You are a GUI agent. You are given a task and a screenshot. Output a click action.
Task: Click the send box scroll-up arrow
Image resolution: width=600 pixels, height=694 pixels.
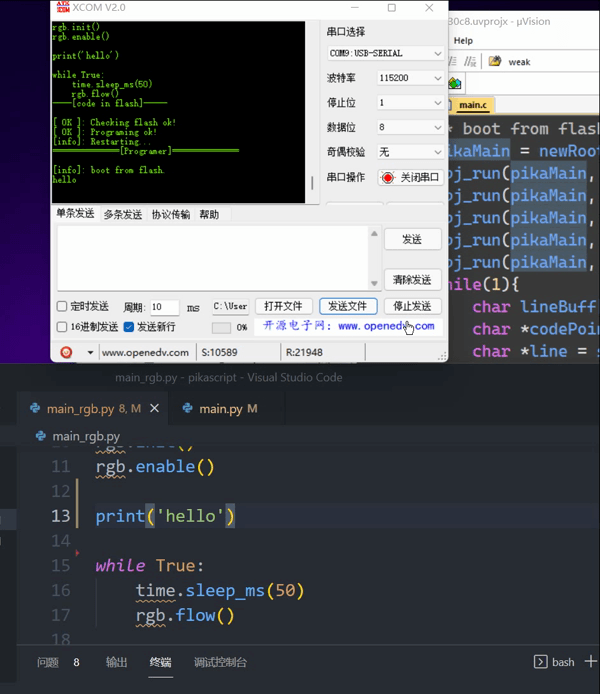click(374, 233)
